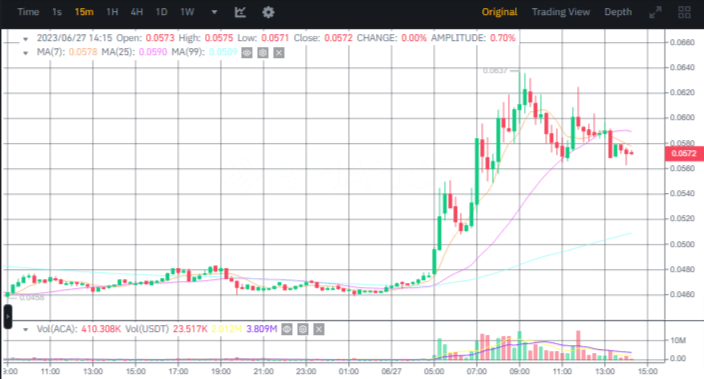Open technical indicators chart icon
This screenshot has height=379, width=704.
[240, 12]
